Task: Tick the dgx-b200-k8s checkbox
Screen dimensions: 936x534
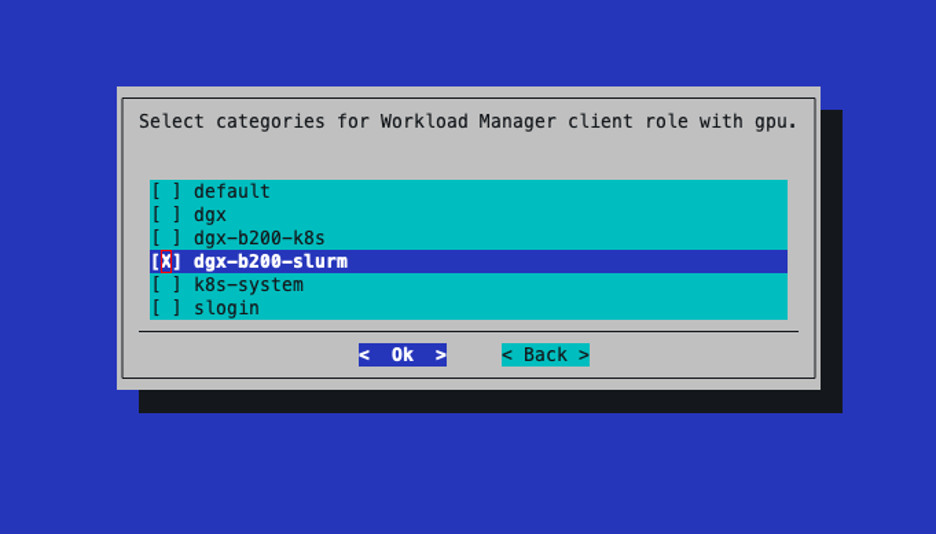Action: [166, 238]
